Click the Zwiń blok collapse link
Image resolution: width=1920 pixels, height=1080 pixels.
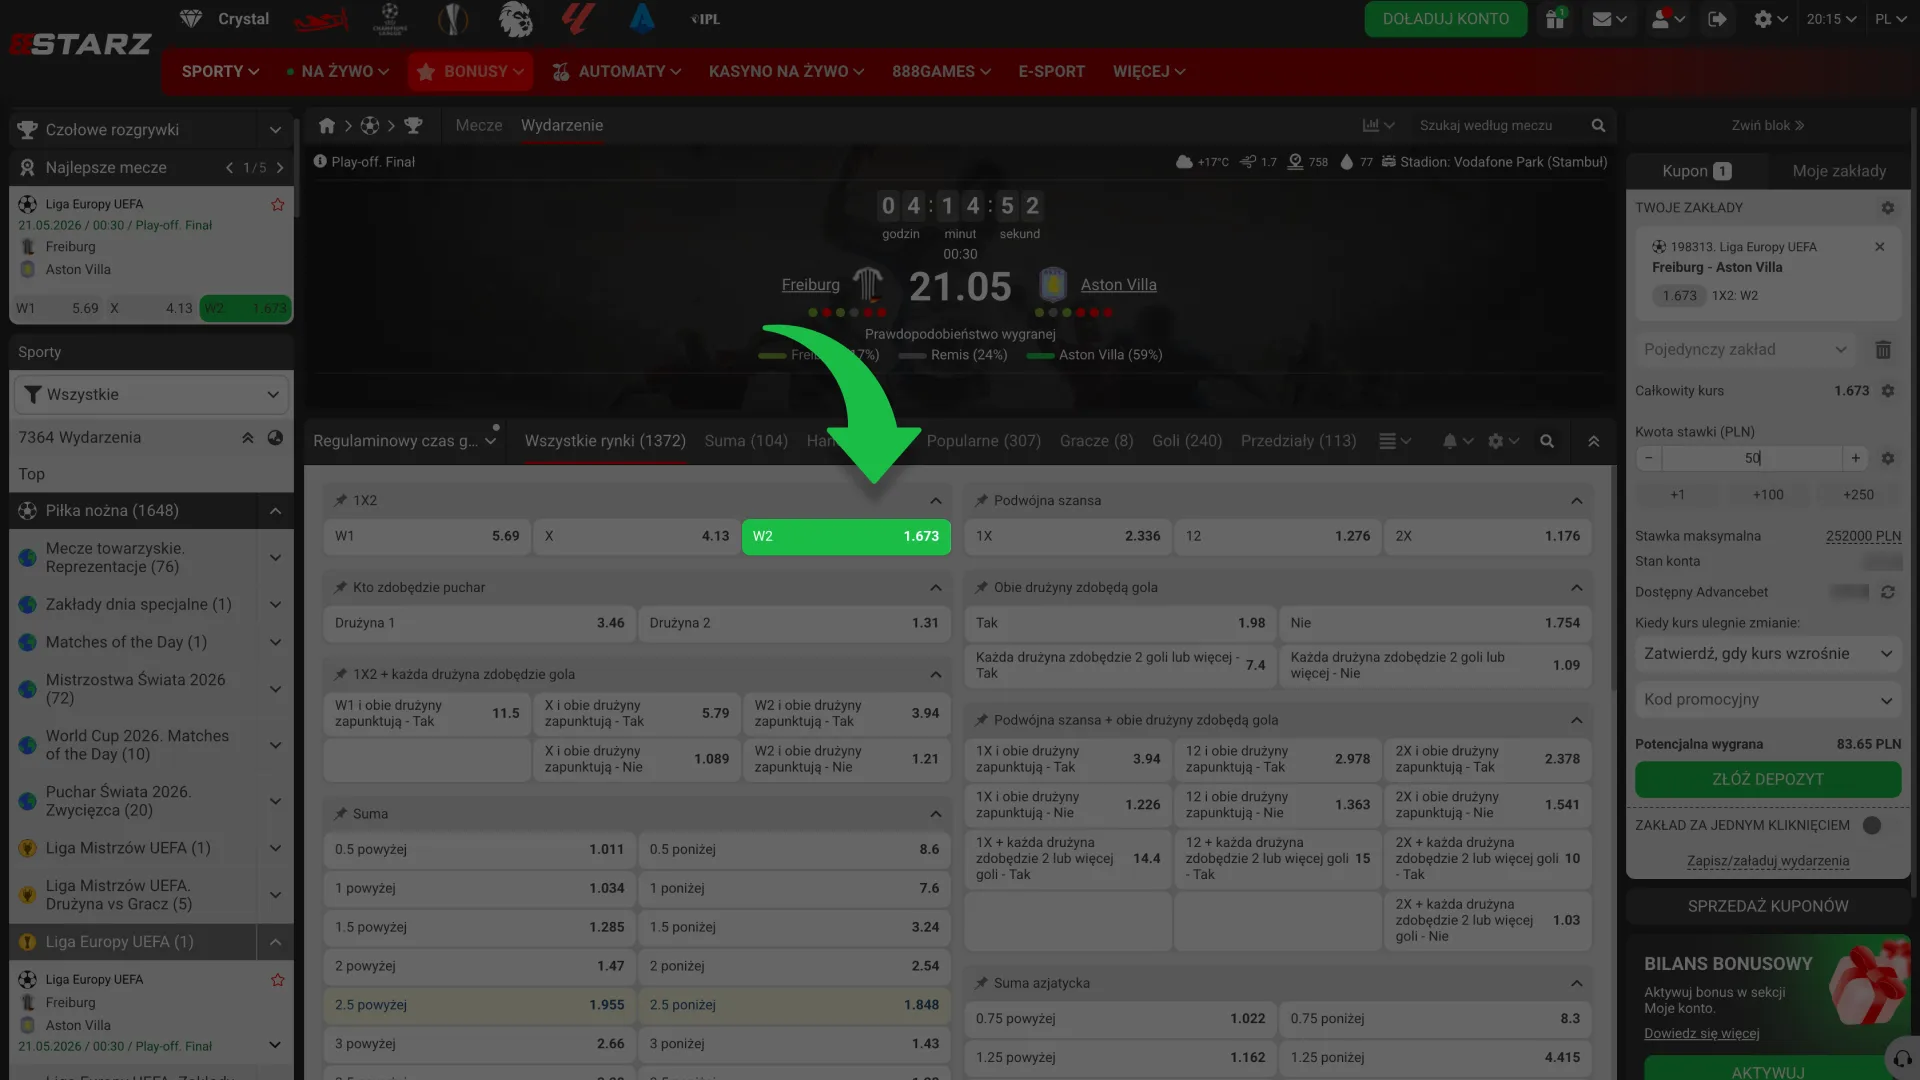coord(1768,126)
